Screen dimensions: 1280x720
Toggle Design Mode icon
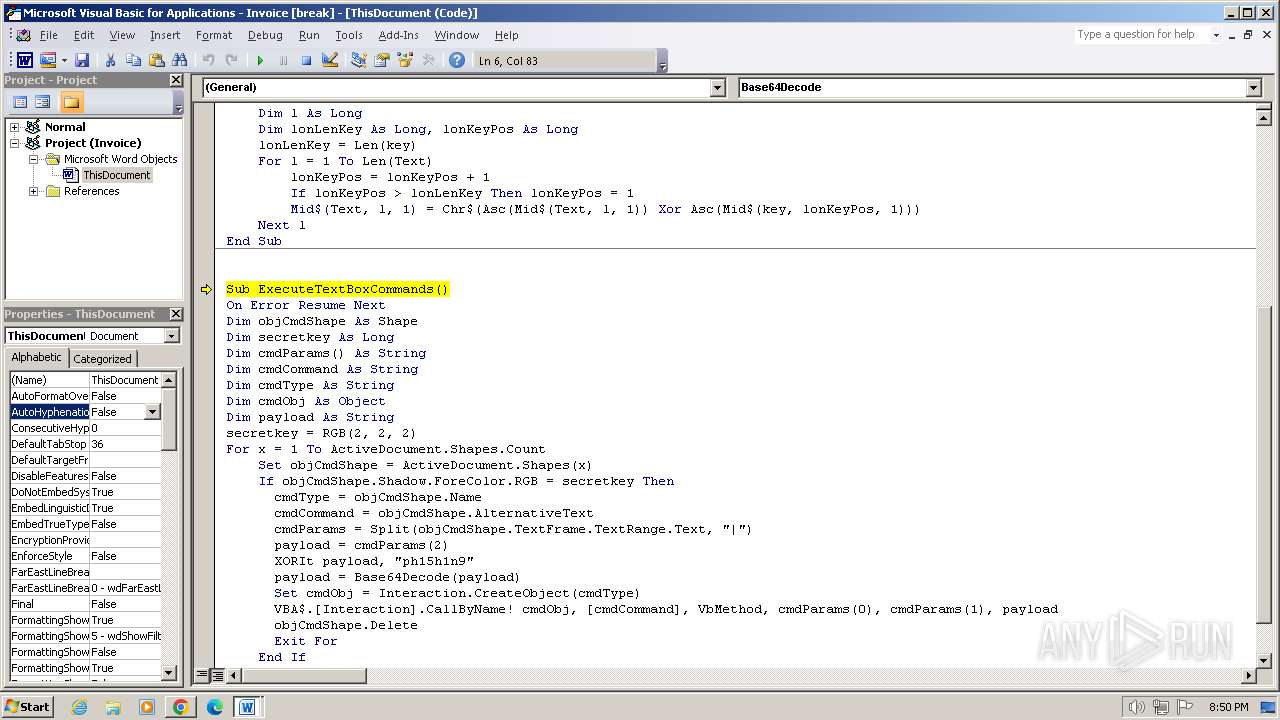[330, 61]
